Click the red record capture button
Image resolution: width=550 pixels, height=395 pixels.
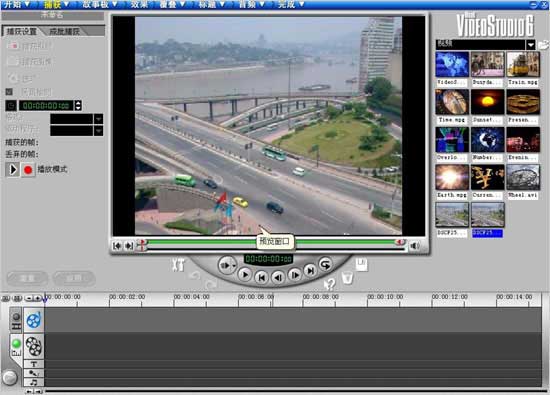tap(28, 170)
